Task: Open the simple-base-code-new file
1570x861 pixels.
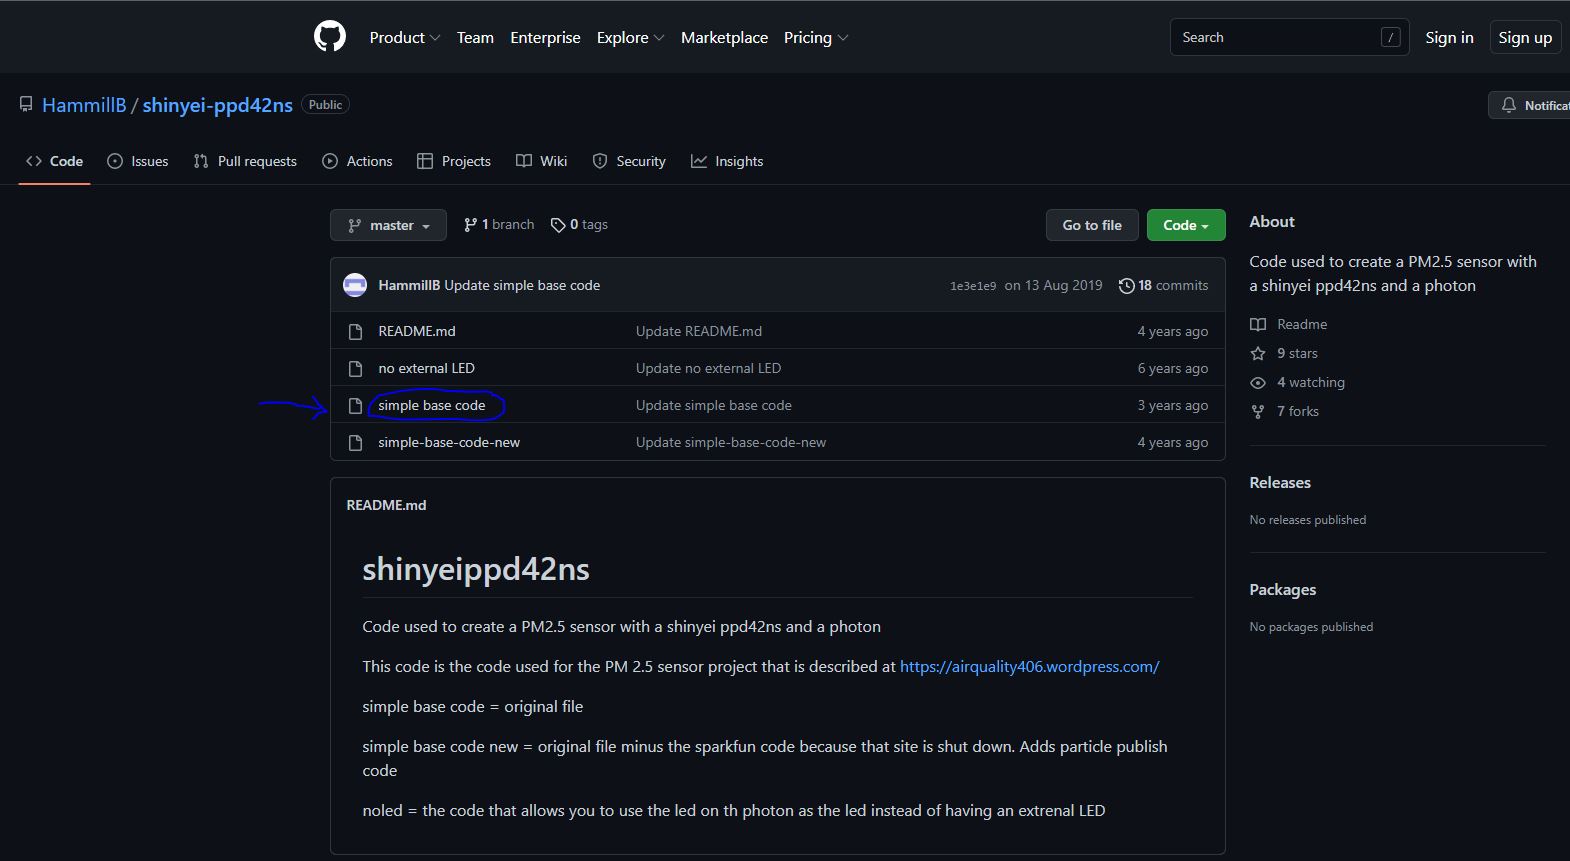Action: pyautogui.click(x=449, y=442)
